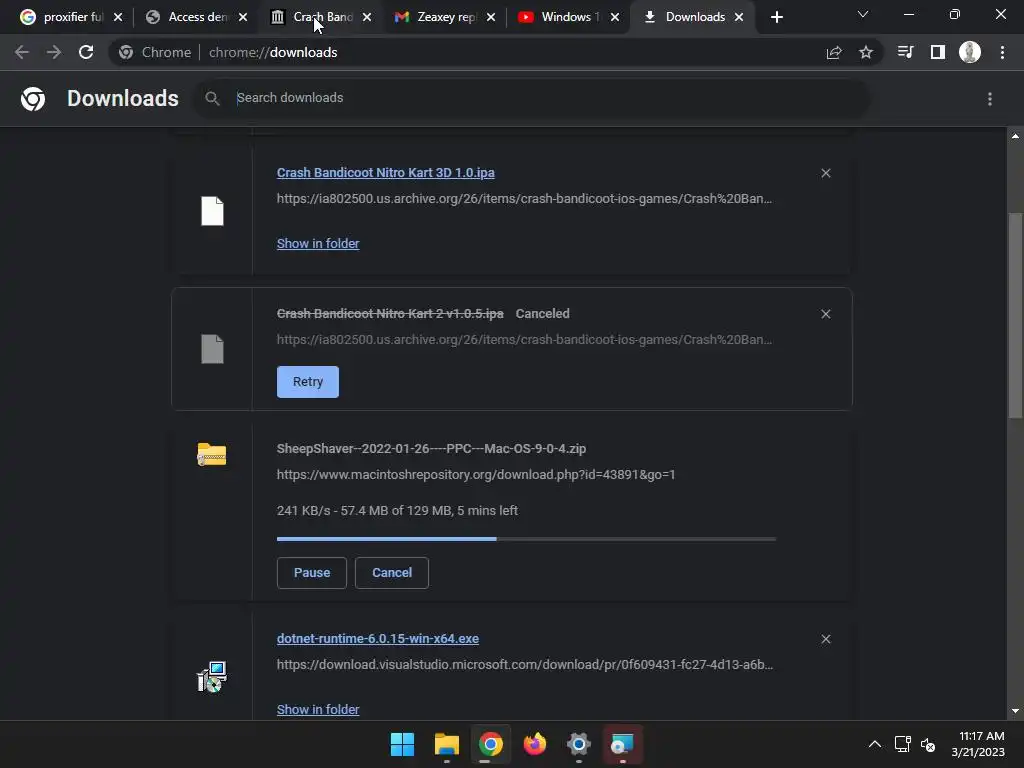Click the Chrome logo beside Downloads title
Screen dimensions: 1024x768
(33, 99)
